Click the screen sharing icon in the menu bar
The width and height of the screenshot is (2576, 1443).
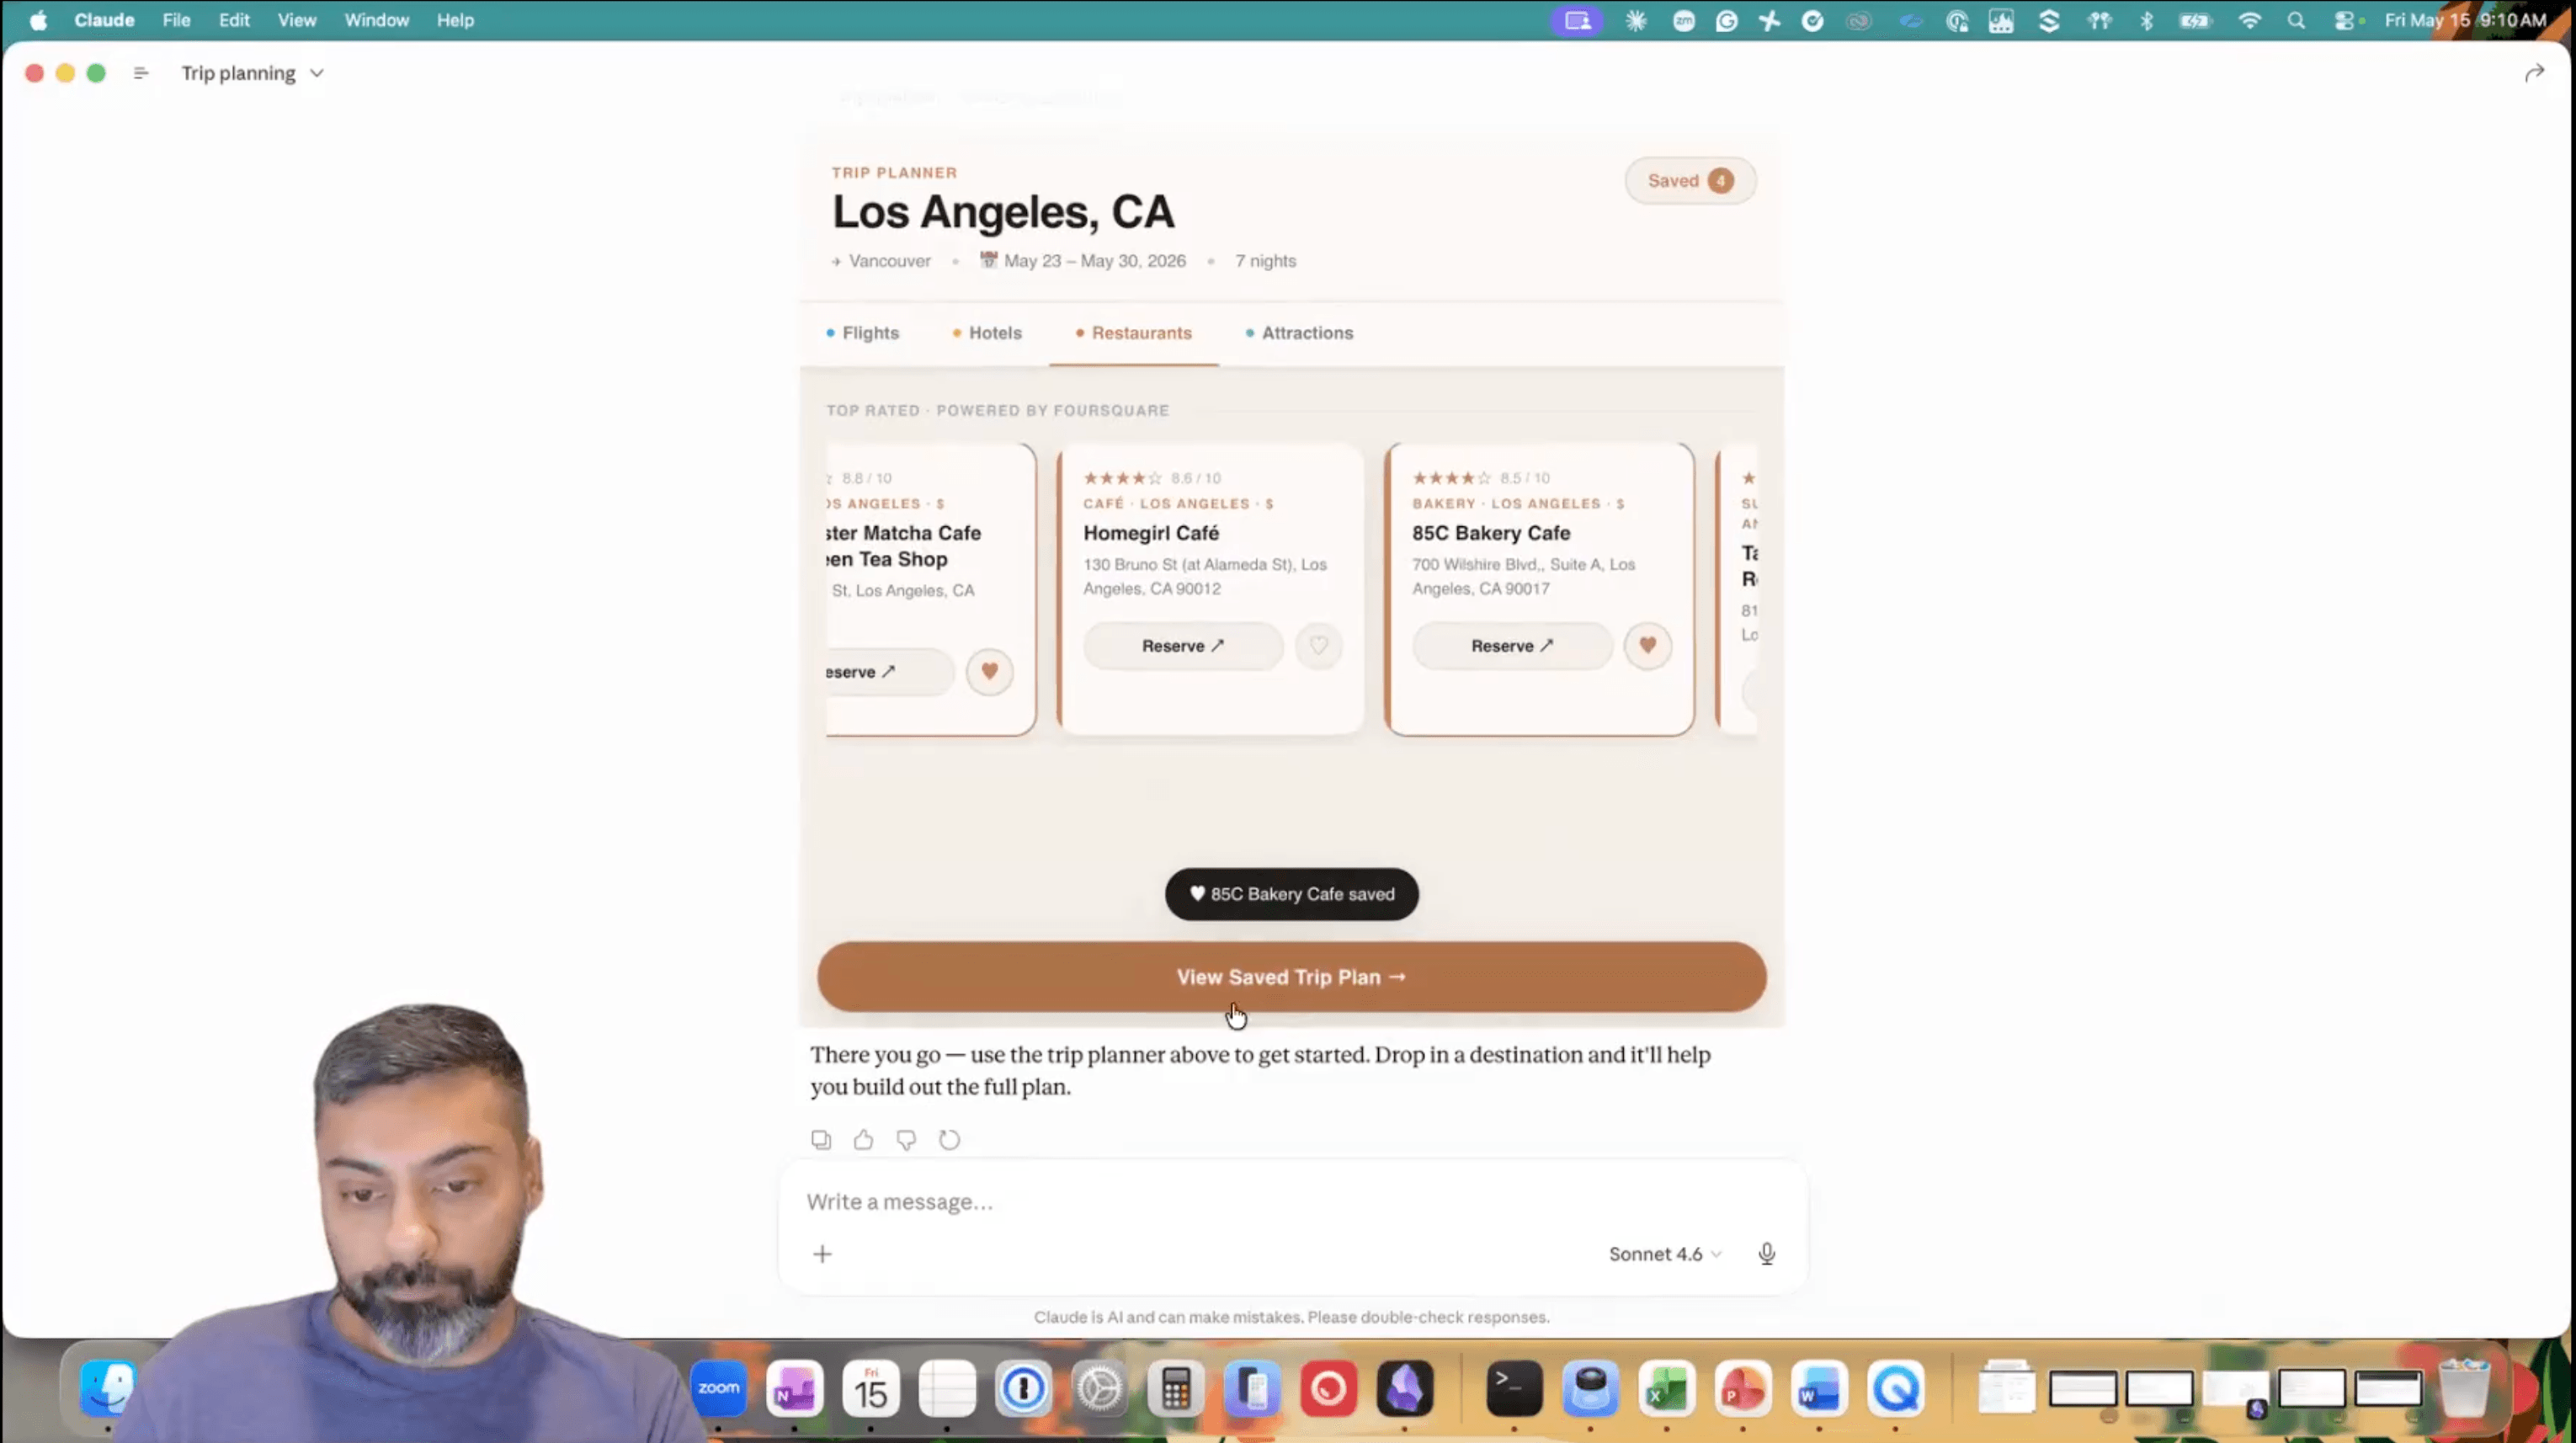(1577, 20)
